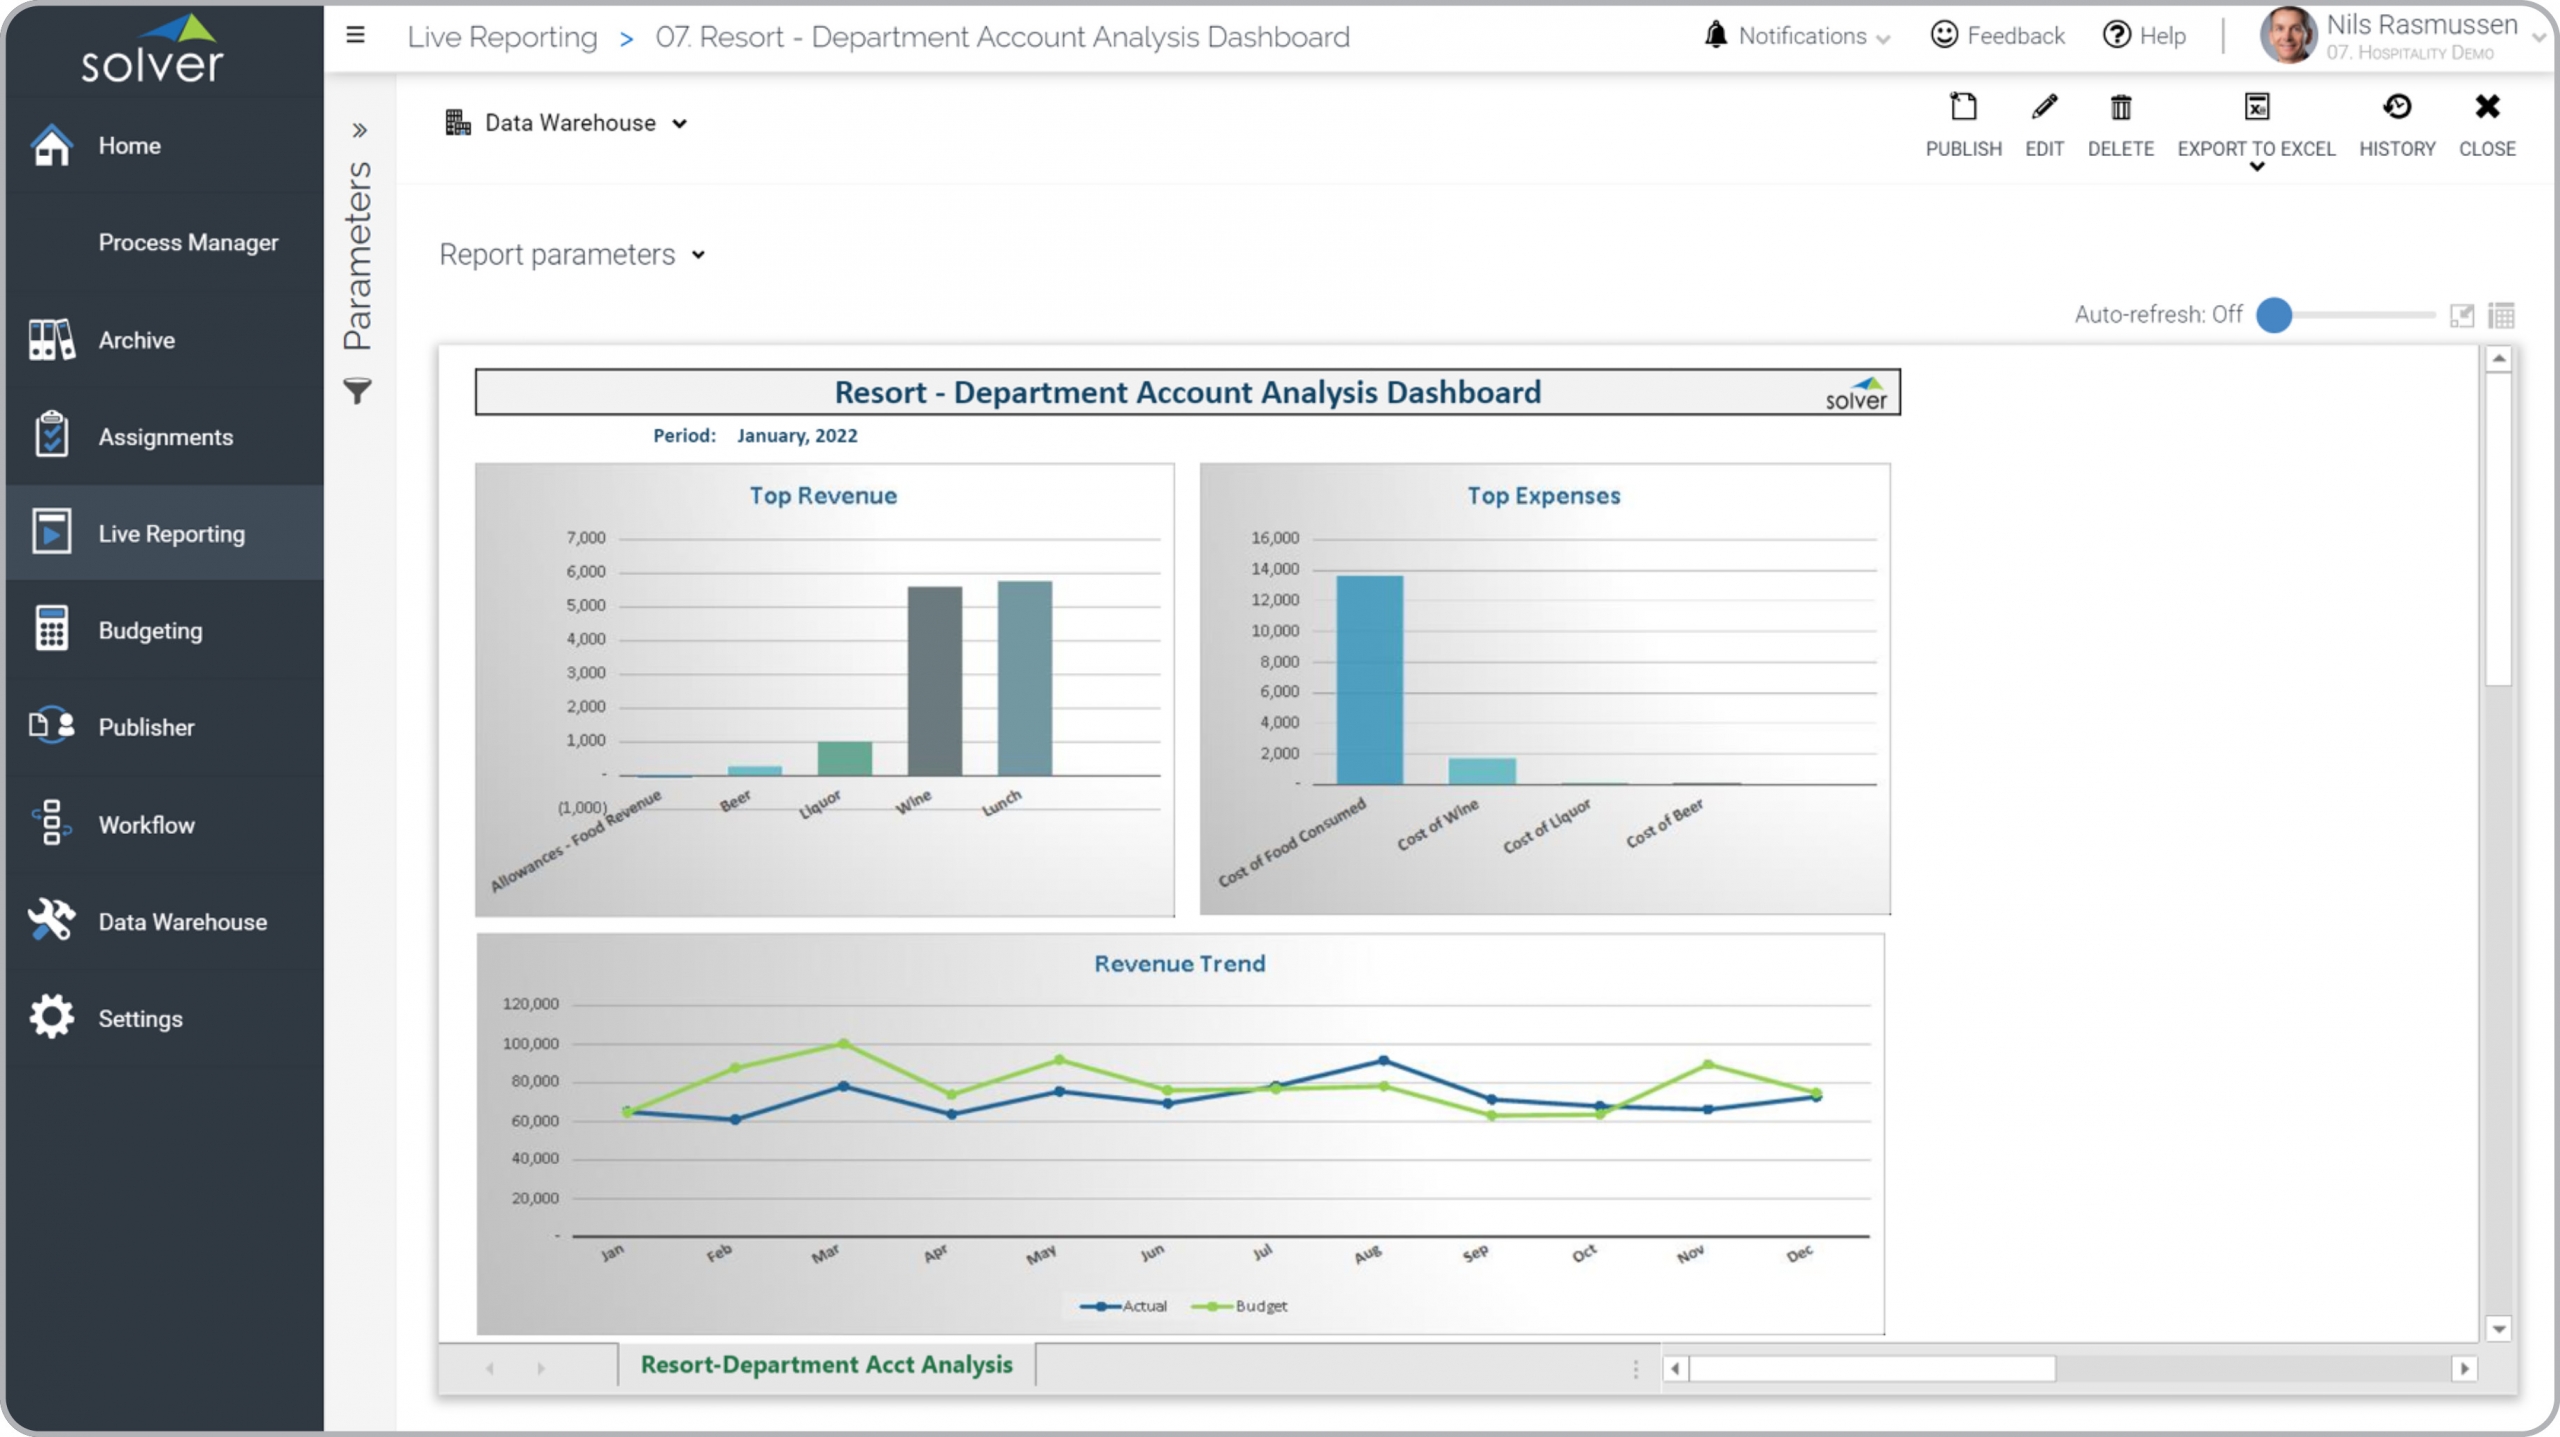
Task: Expand the Parameters side panel
Action: point(360,130)
